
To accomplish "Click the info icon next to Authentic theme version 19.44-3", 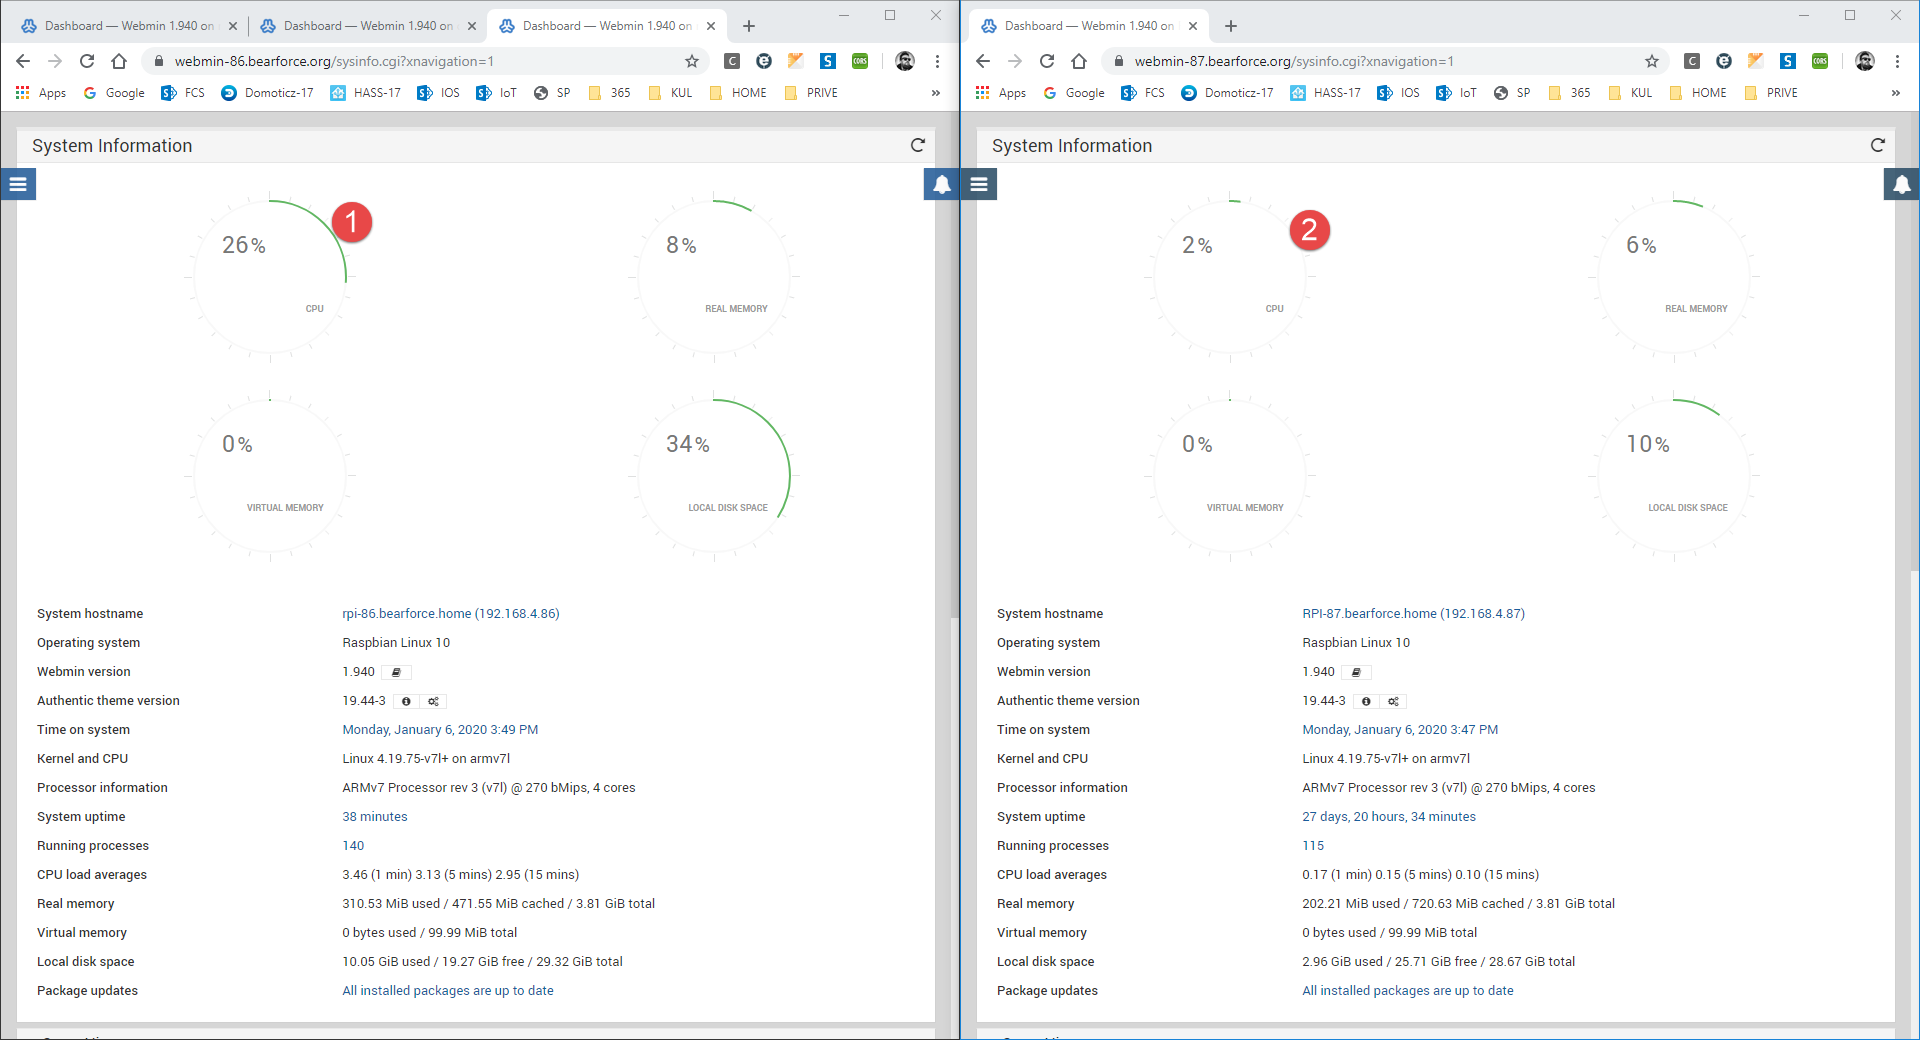I will click(x=406, y=701).
